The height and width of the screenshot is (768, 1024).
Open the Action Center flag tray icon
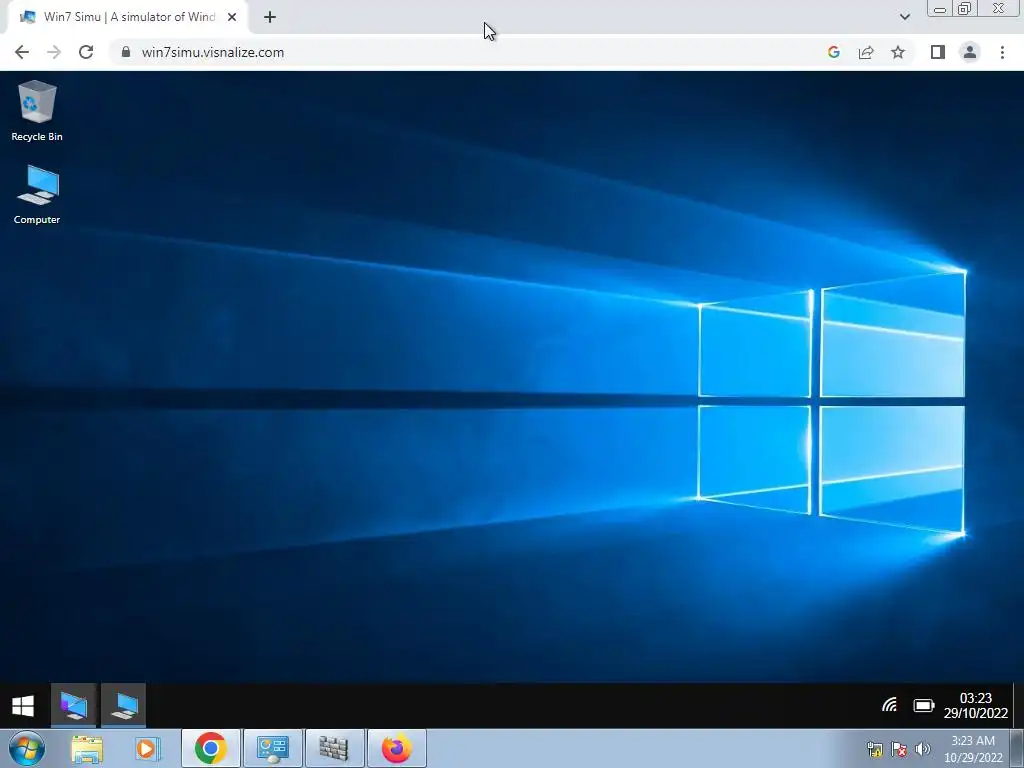899,750
